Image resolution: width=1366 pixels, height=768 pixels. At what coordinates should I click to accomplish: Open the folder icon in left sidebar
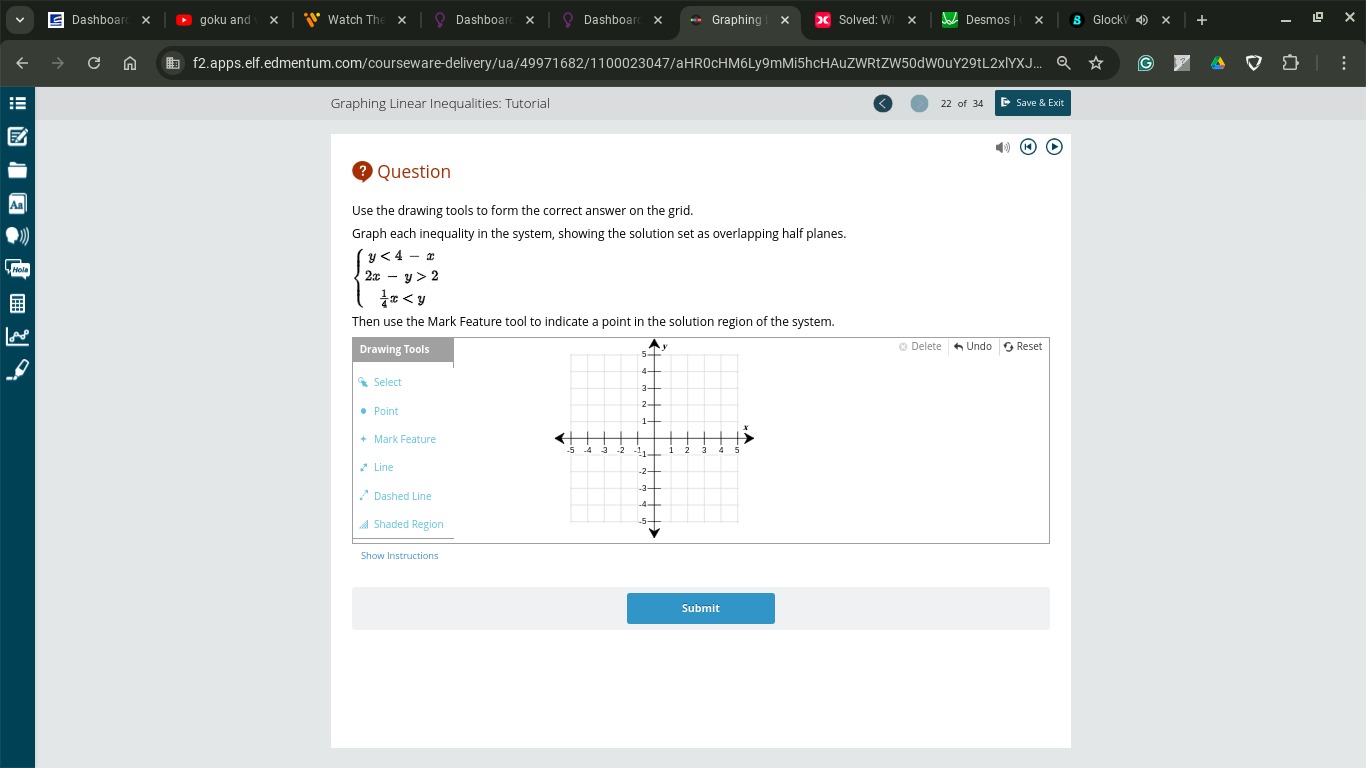pos(17,170)
